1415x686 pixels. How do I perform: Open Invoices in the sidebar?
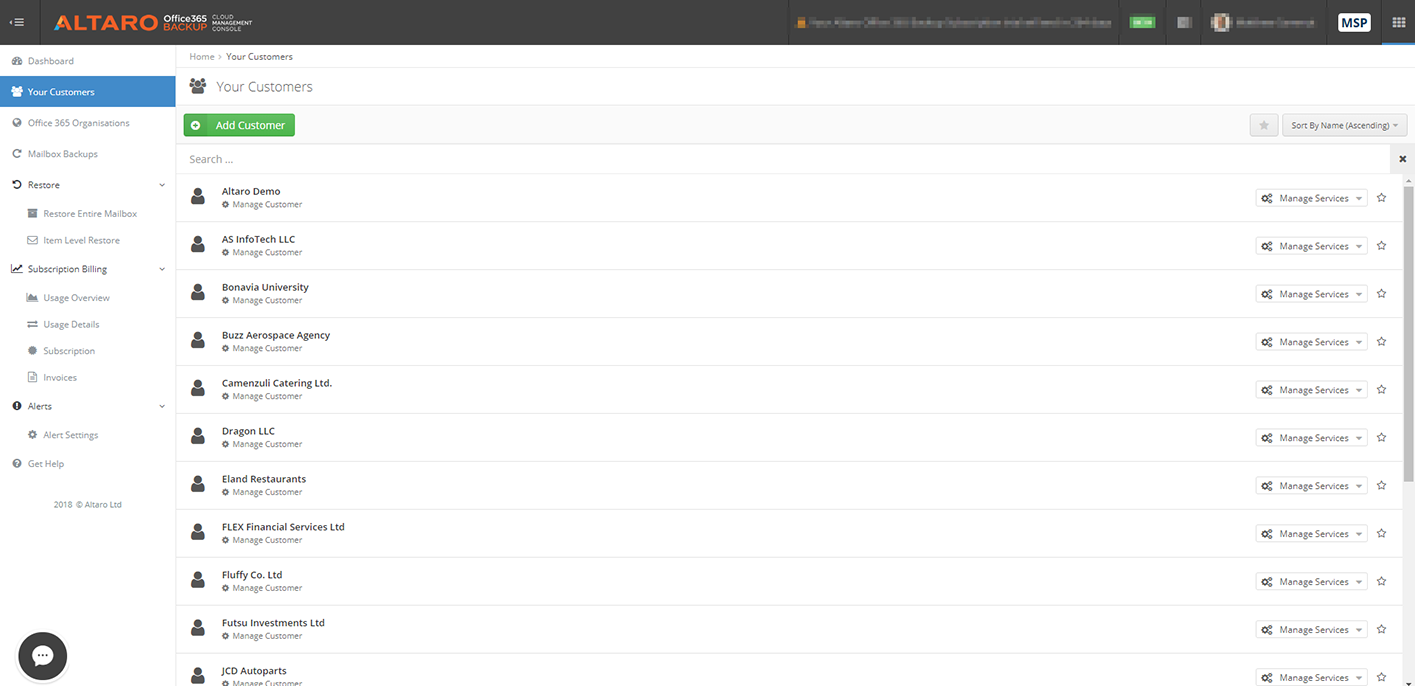(x=60, y=377)
